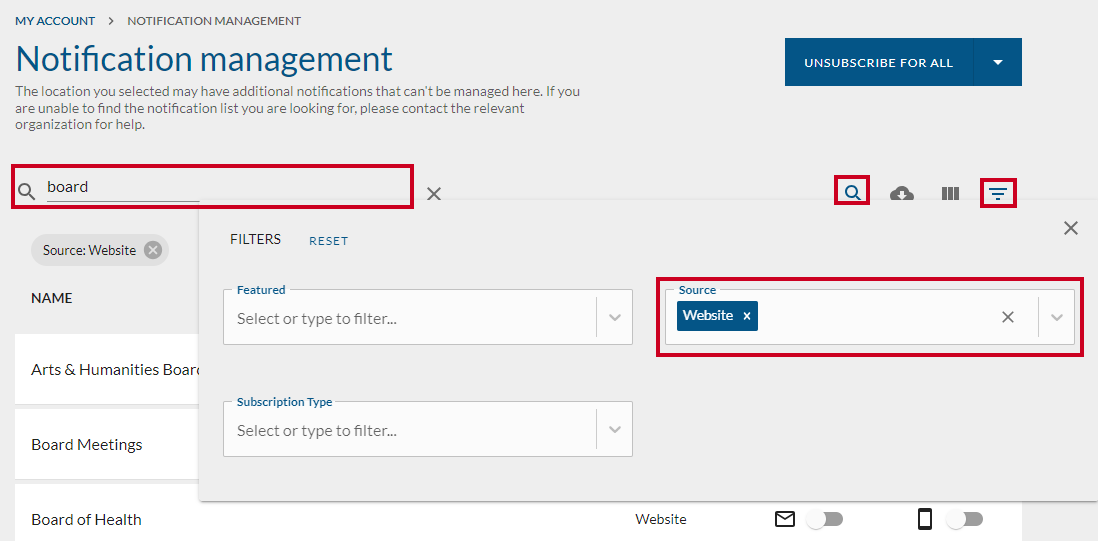Toggle the filter list icon
Image resolution: width=1098 pixels, height=541 pixels.
(x=998, y=193)
